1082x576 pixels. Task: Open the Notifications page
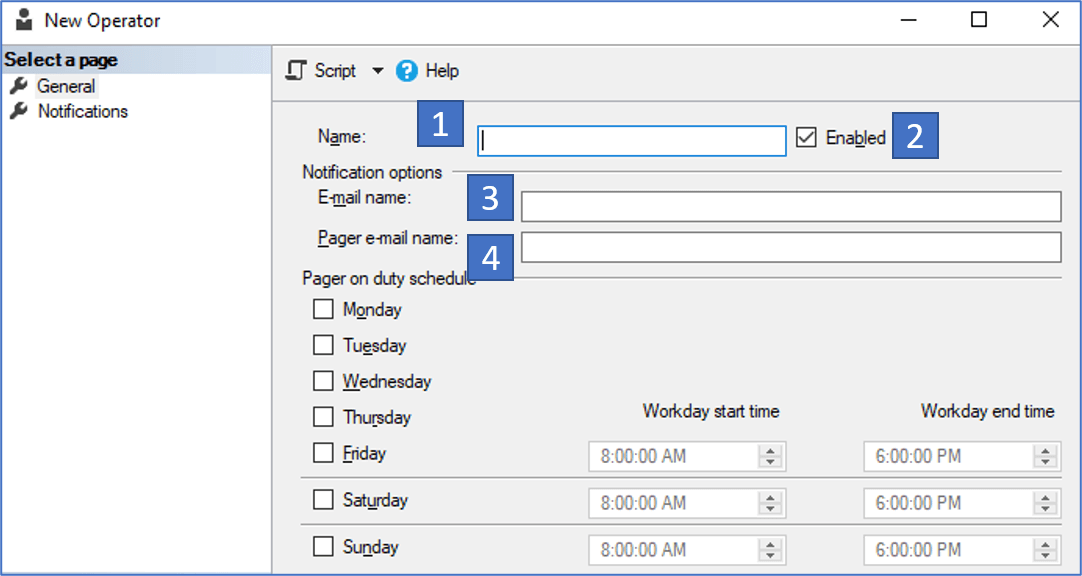tap(83, 111)
